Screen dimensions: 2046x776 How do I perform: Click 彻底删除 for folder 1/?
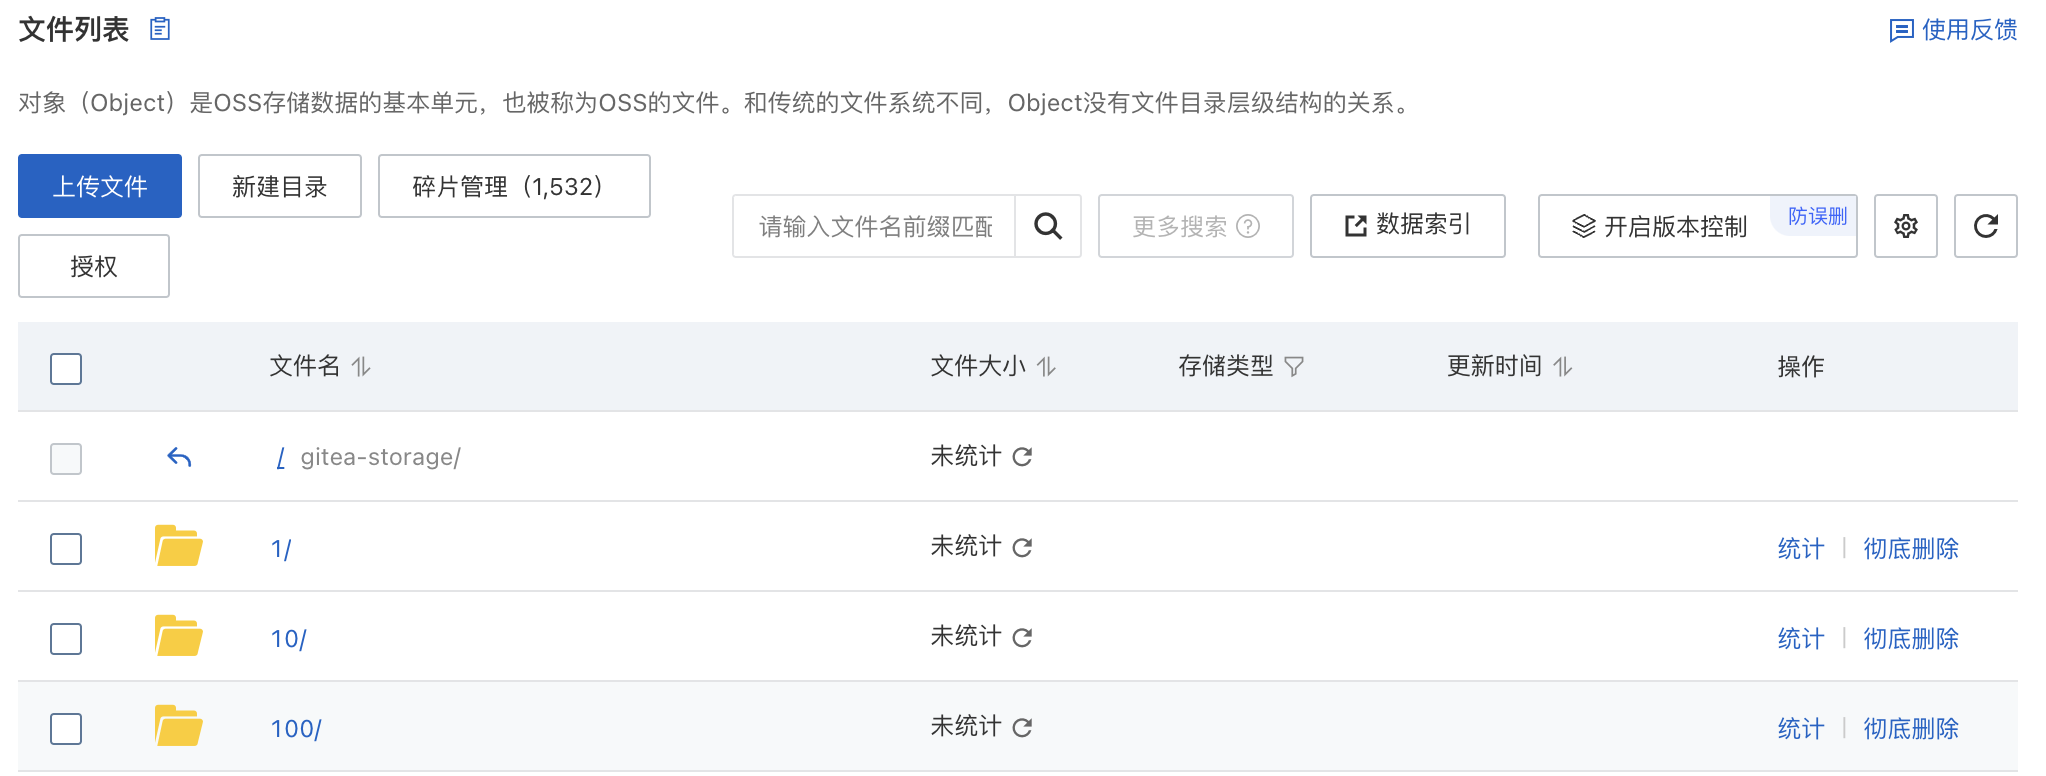pos(1910,547)
